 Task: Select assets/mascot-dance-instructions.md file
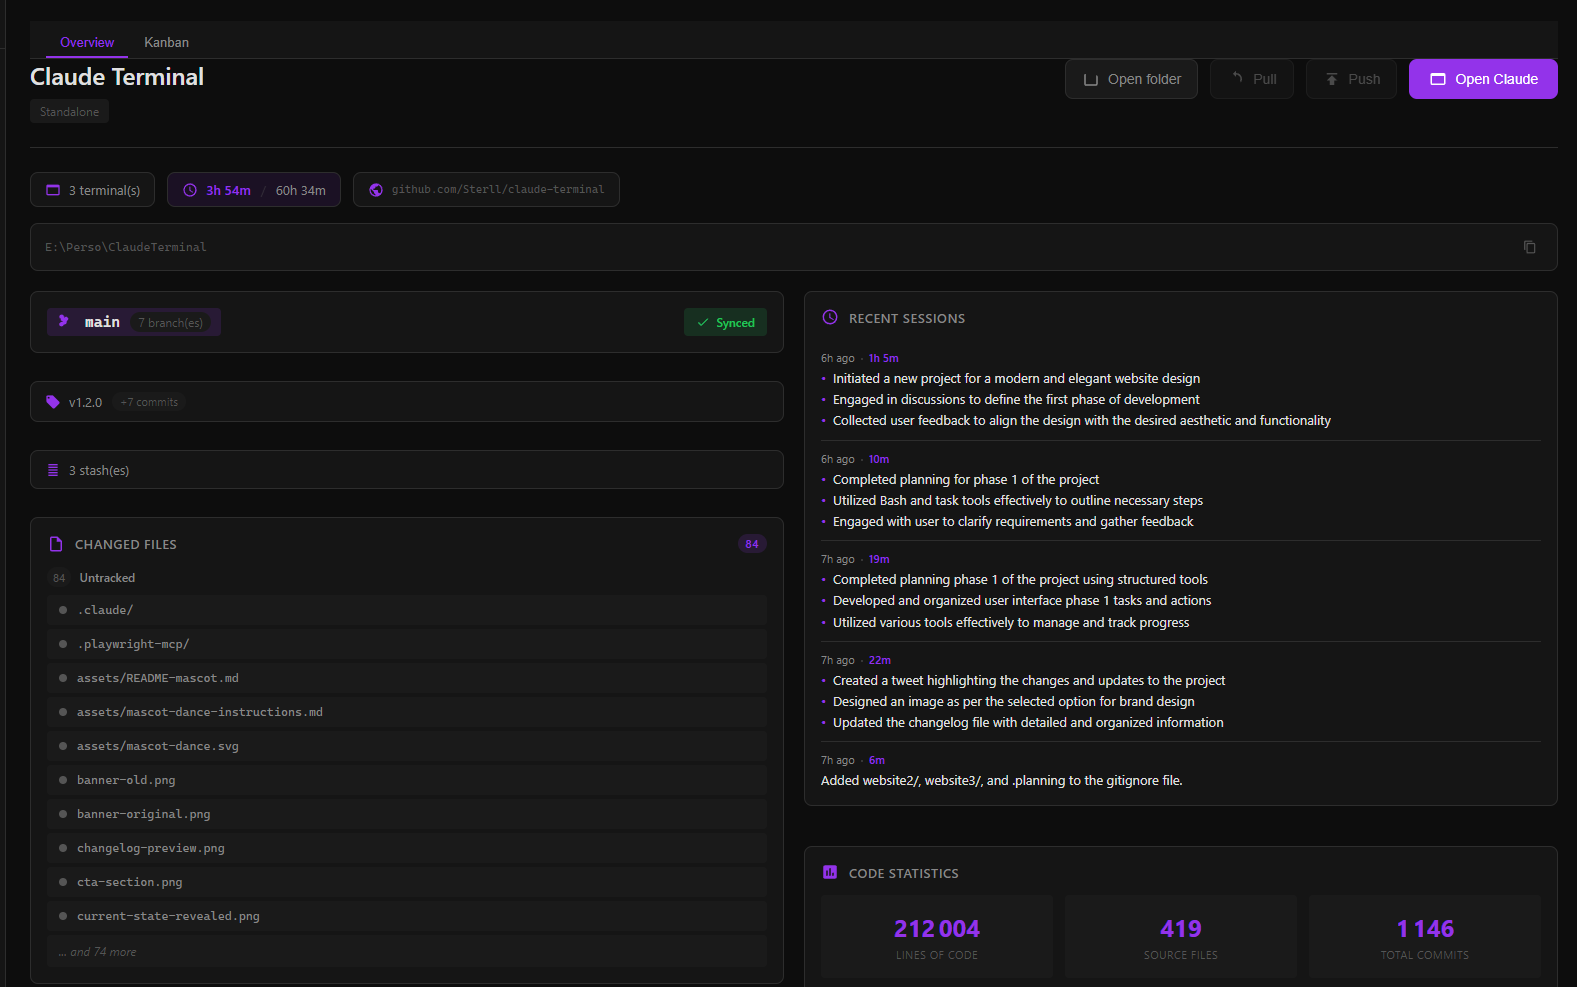click(407, 712)
